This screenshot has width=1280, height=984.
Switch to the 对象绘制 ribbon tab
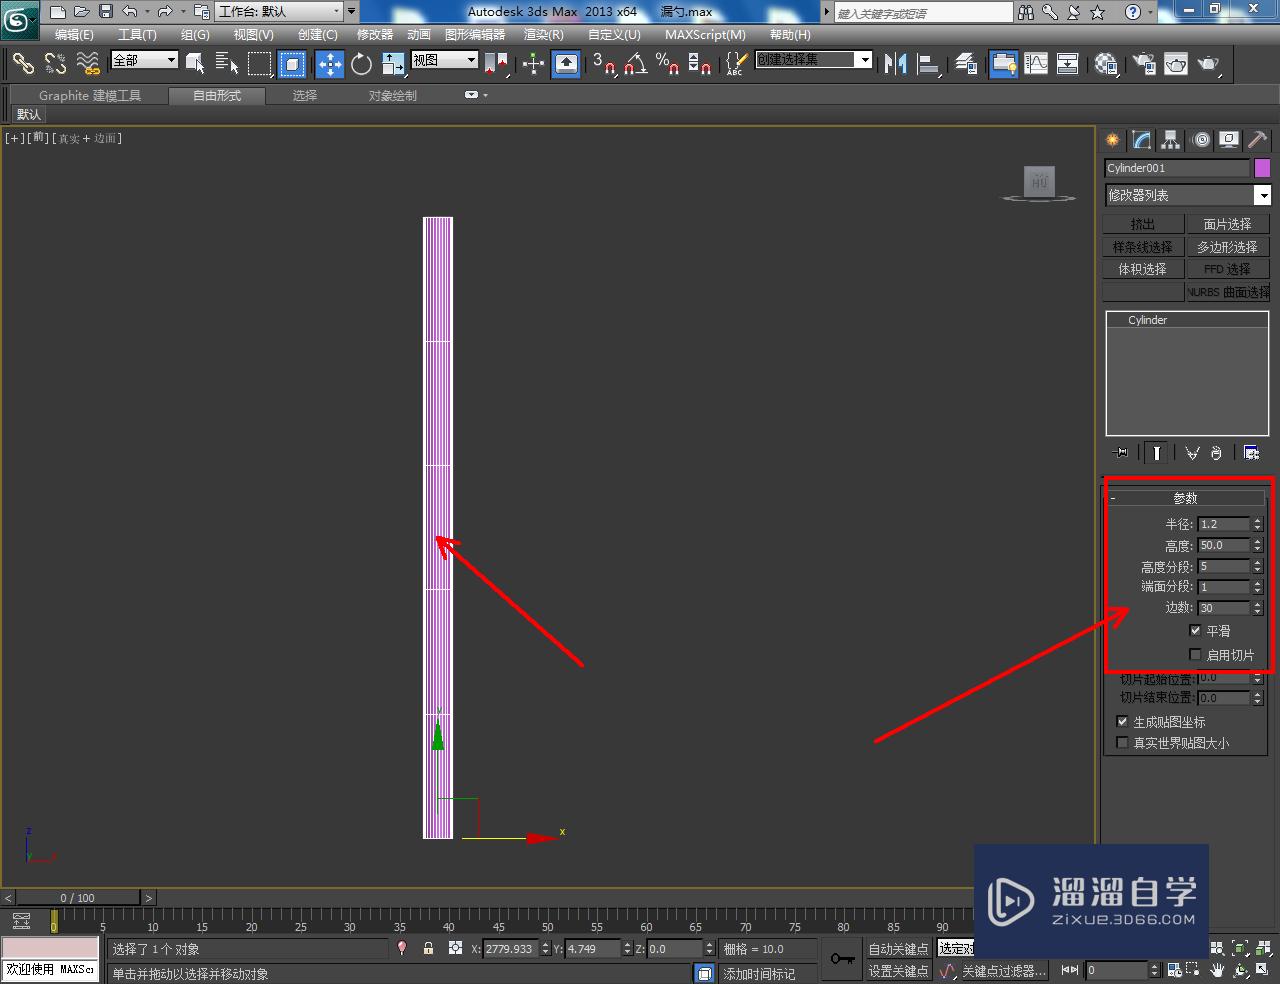pyautogui.click(x=392, y=96)
